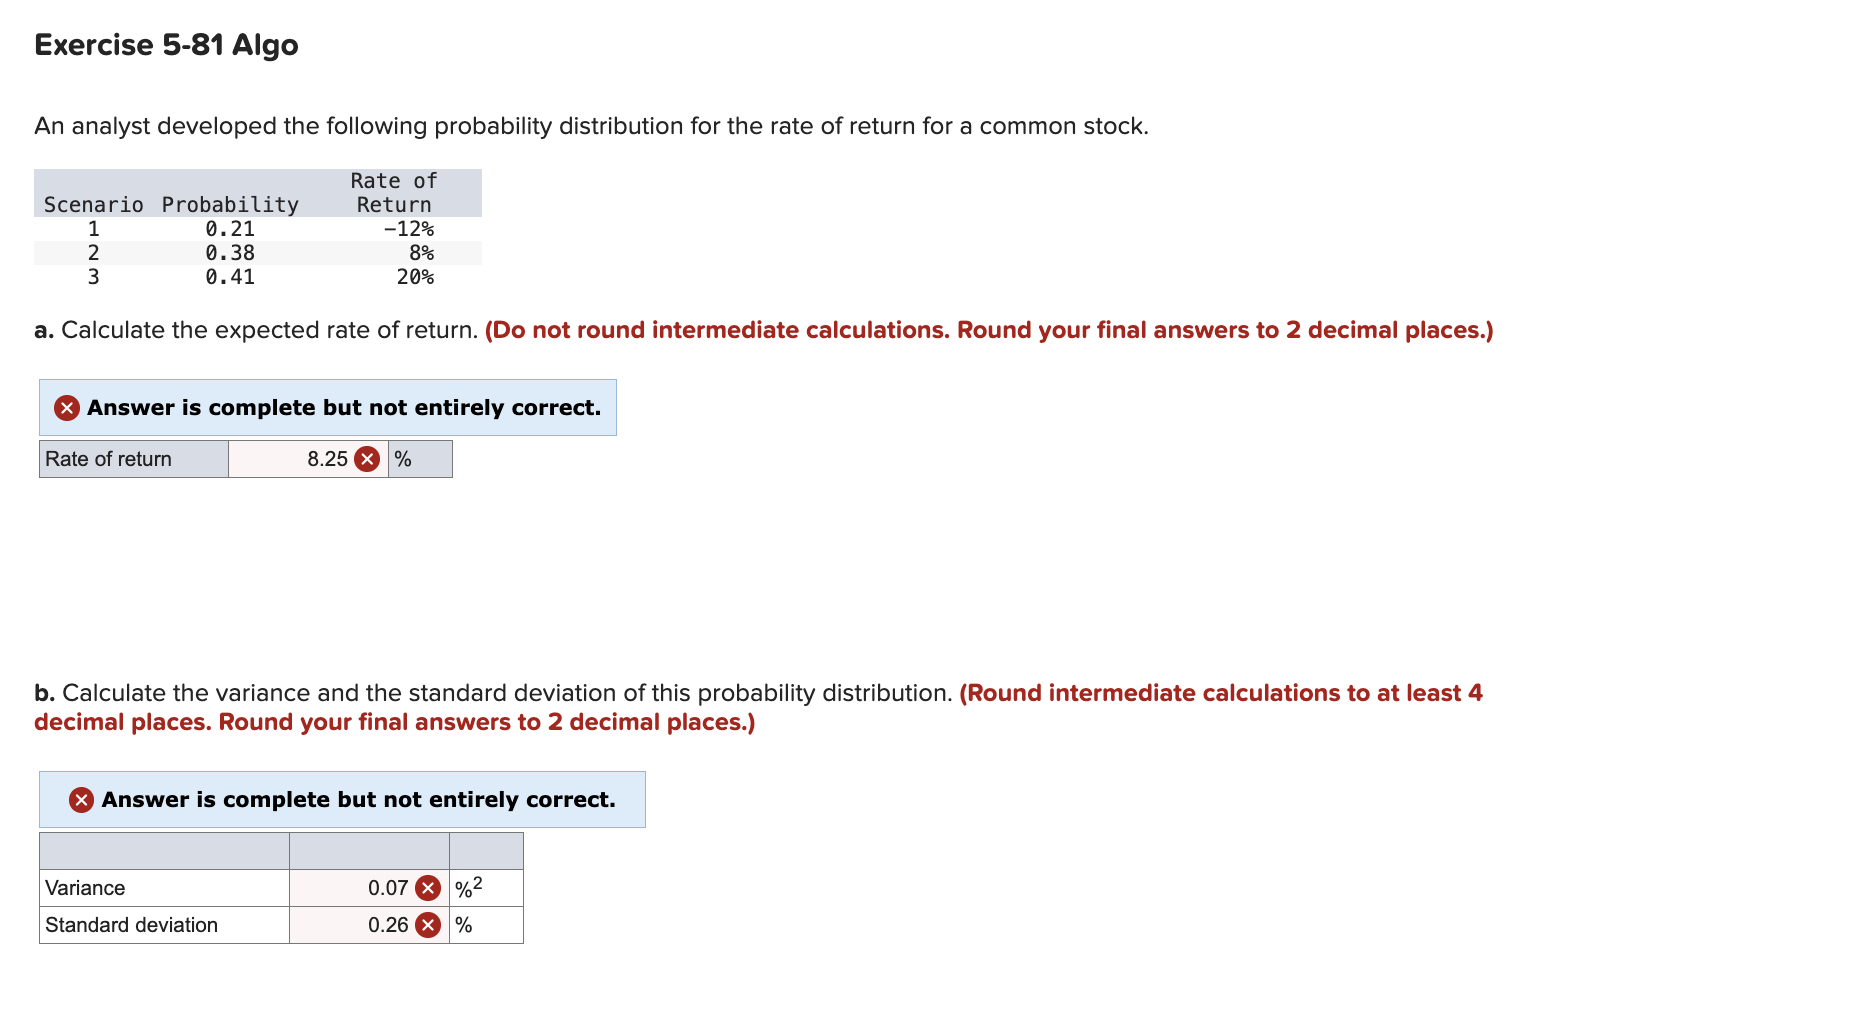The height and width of the screenshot is (1034, 1854).
Task: Click the % unit beside Standard deviation
Action: coord(462,925)
